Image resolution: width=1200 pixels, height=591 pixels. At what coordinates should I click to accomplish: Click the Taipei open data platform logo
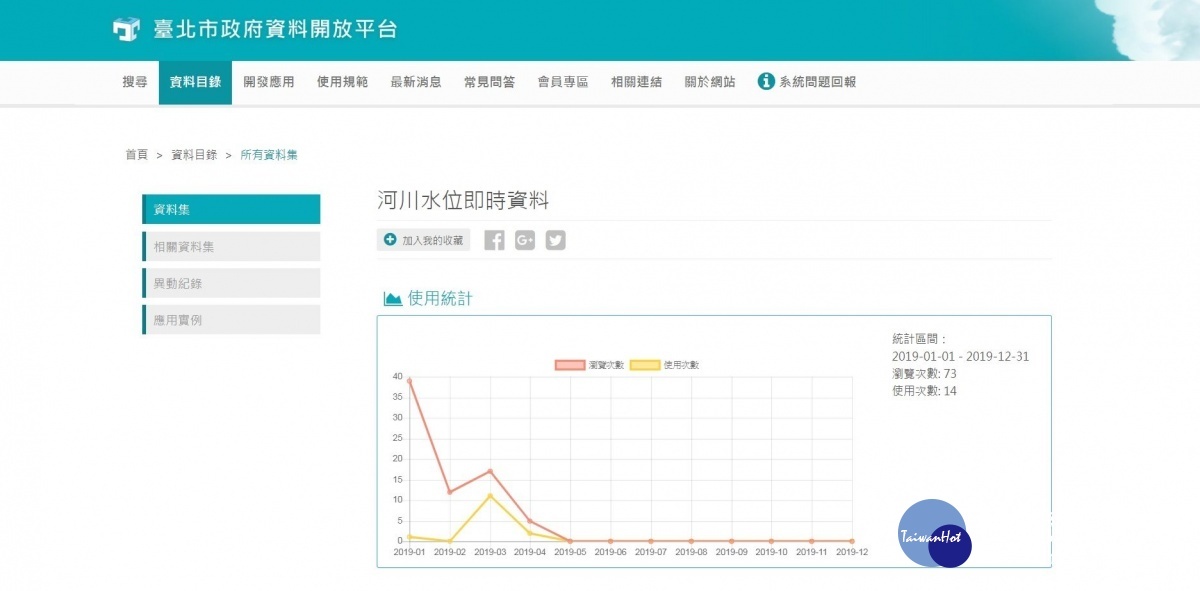(126, 29)
